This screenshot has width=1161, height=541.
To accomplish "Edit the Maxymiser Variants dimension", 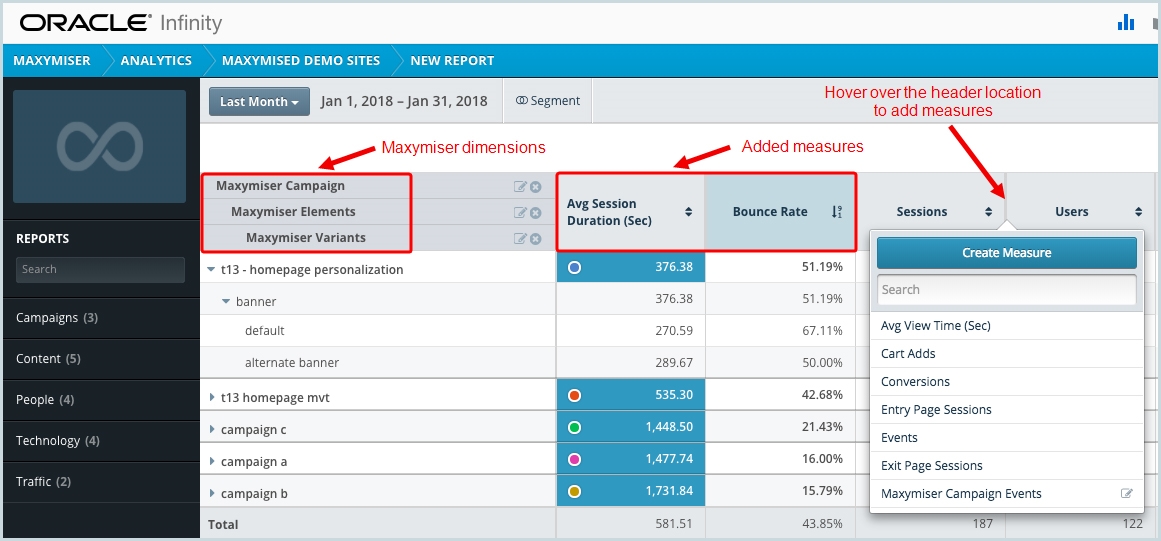I will (520, 239).
